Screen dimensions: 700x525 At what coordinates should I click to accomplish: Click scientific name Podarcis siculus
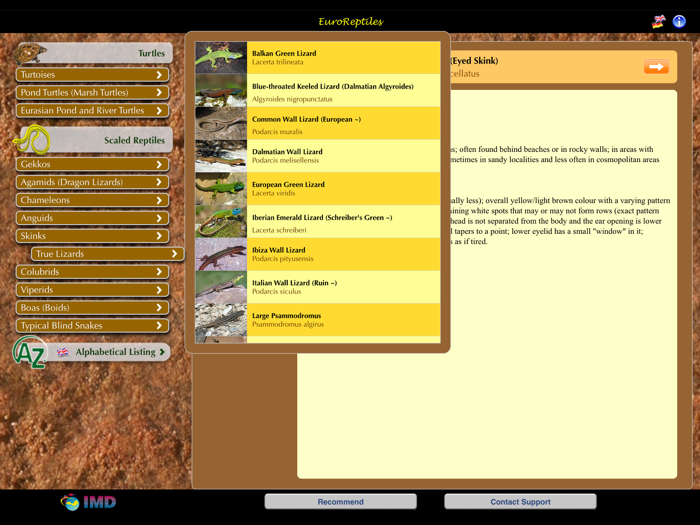point(276,292)
